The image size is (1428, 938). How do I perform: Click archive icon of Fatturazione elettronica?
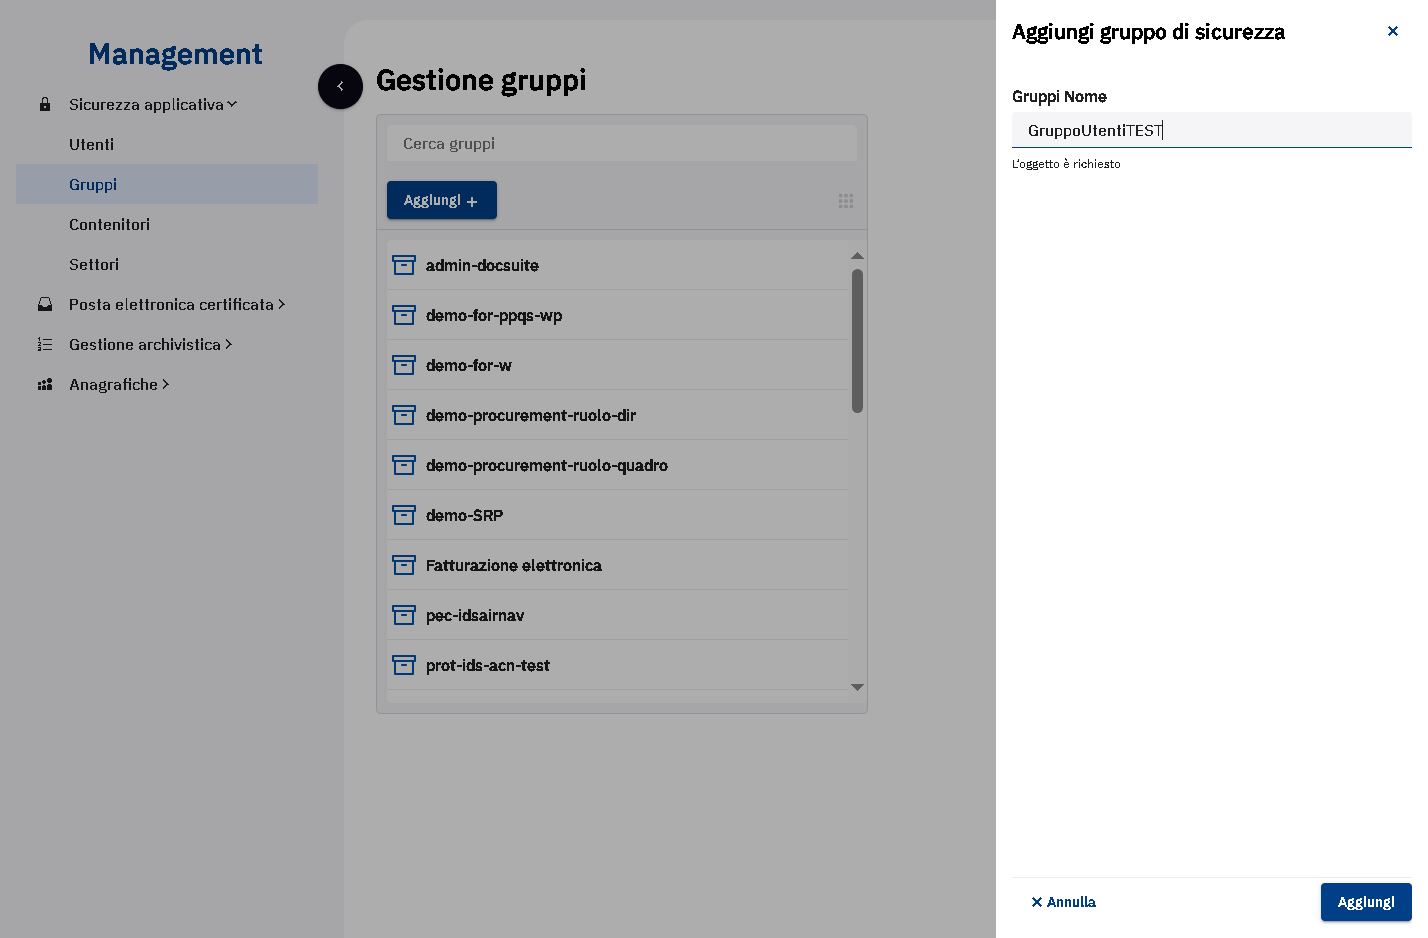coord(404,565)
